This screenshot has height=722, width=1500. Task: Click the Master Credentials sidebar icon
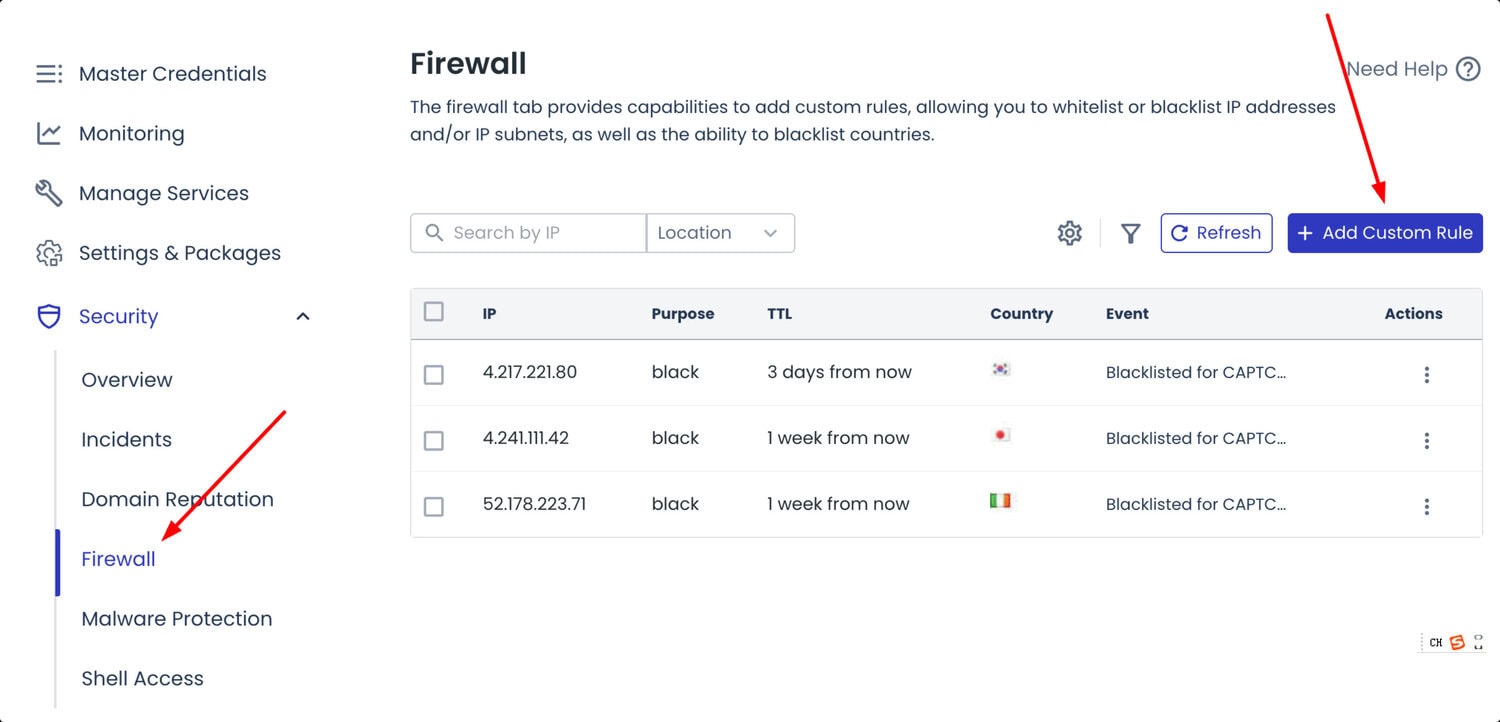pyautogui.click(x=47, y=72)
